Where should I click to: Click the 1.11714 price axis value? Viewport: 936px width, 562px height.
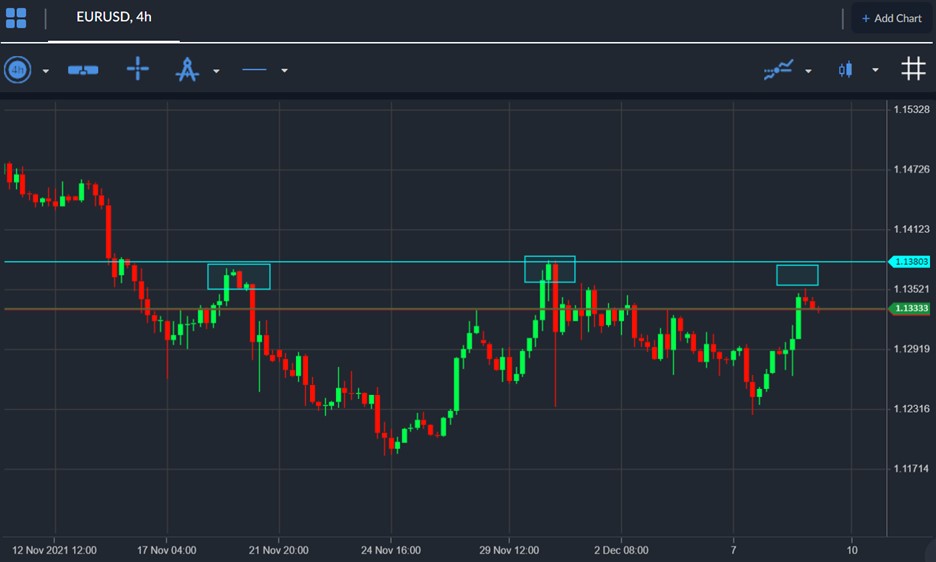[912, 468]
